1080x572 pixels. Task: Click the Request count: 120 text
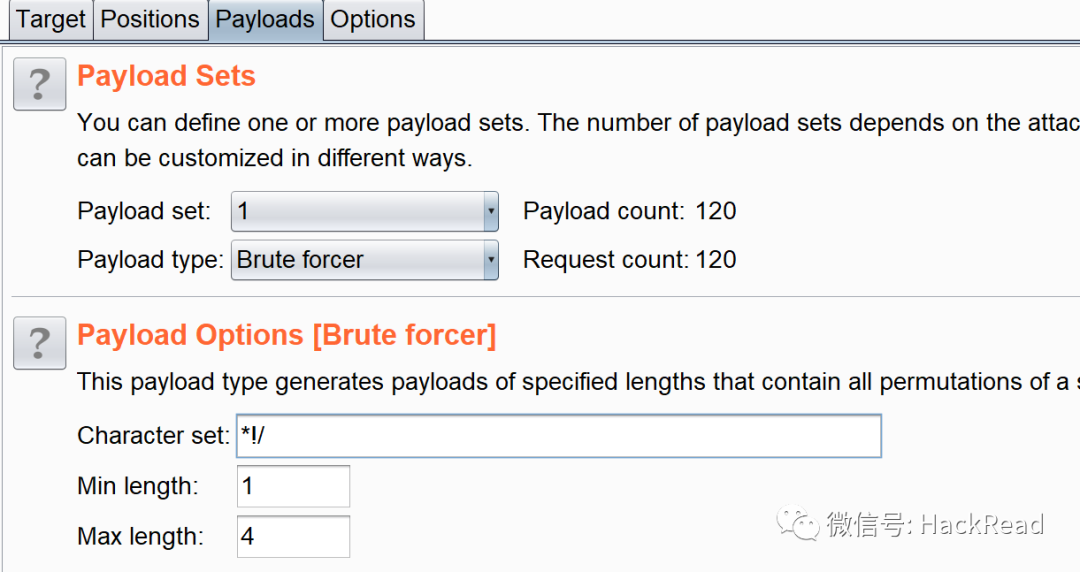[x=629, y=260]
